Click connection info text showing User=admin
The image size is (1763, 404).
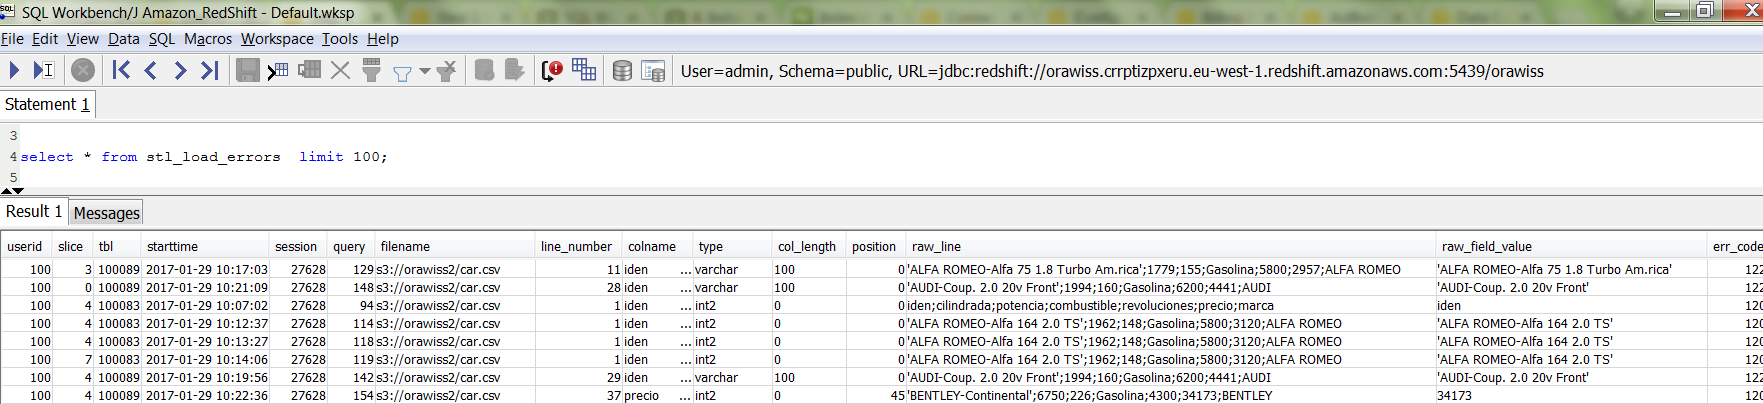point(1112,71)
